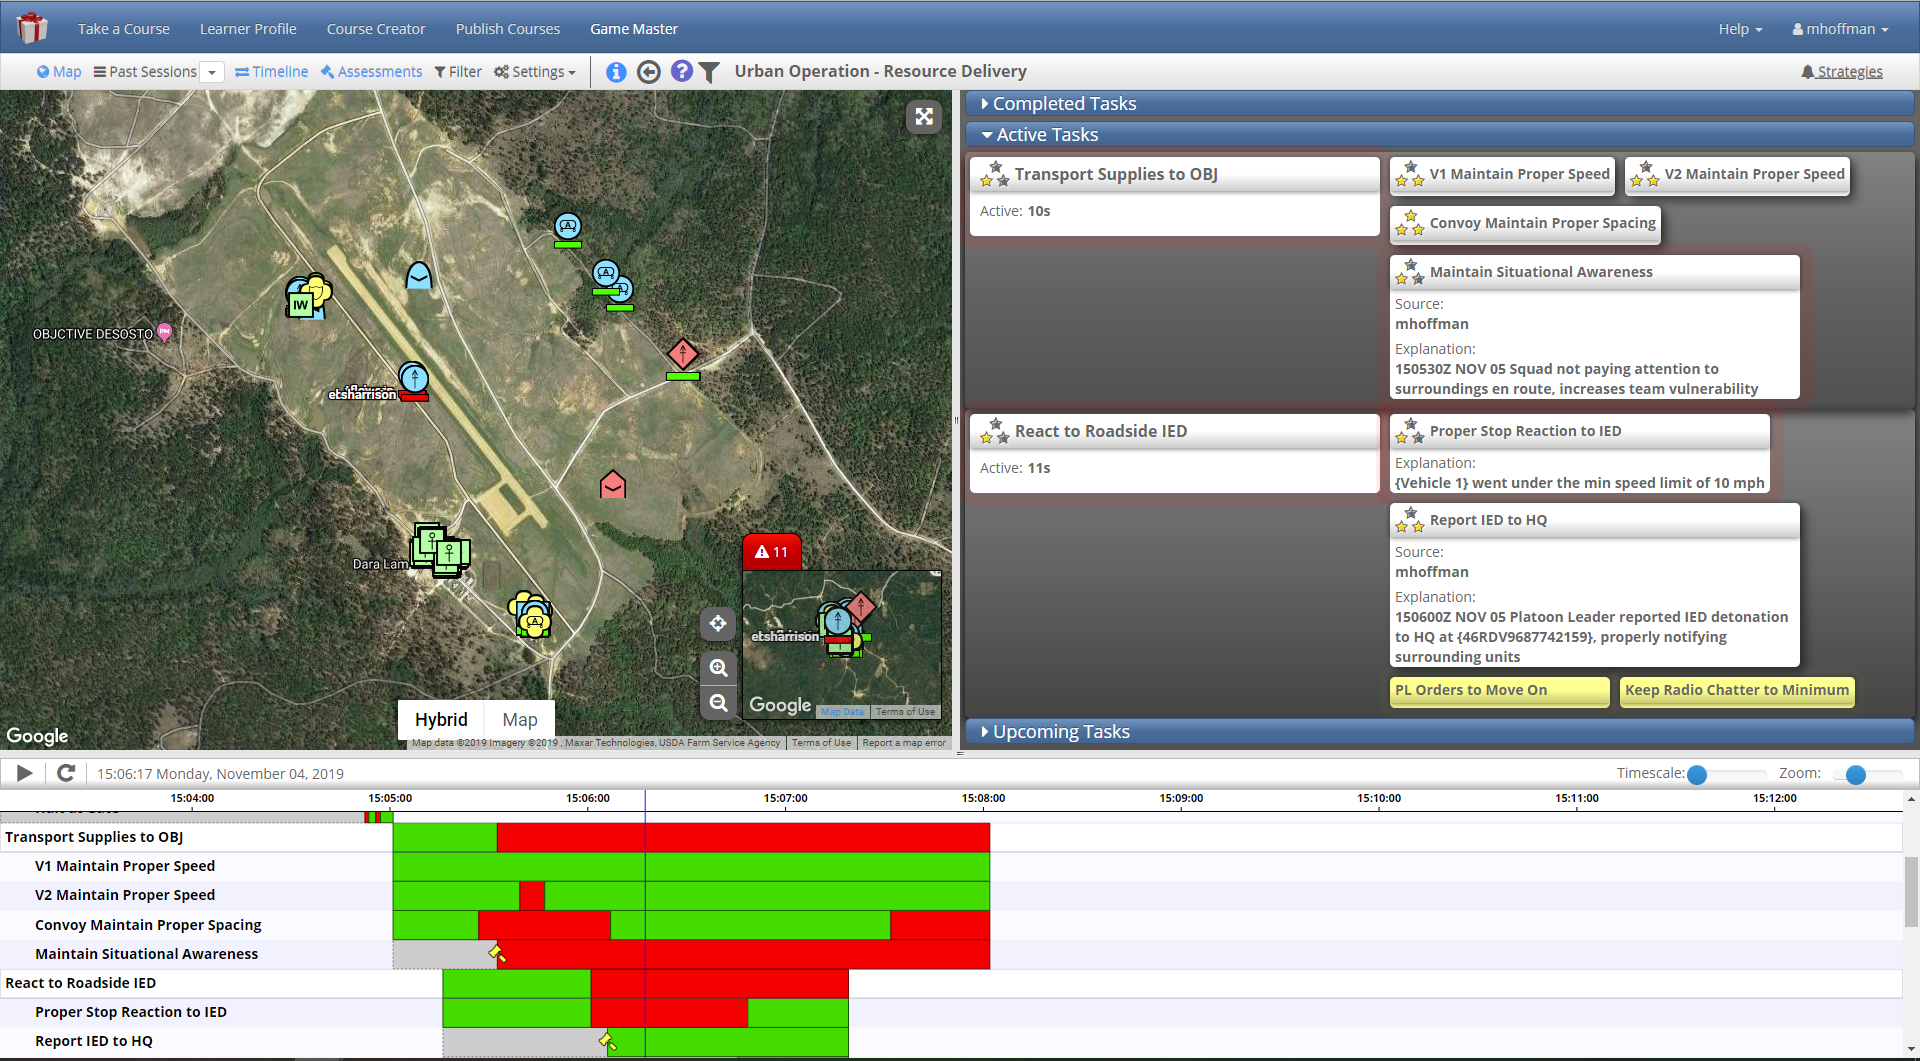
Task: Select the top blue vehicle marker
Action: click(568, 226)
